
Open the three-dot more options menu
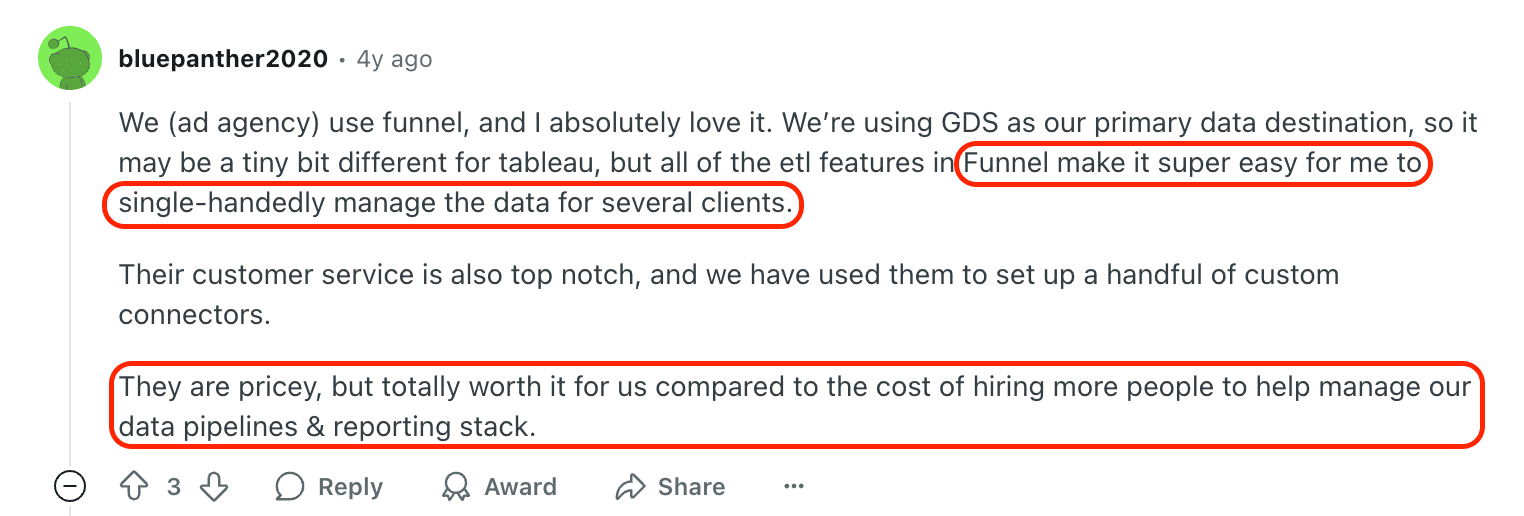794,487
